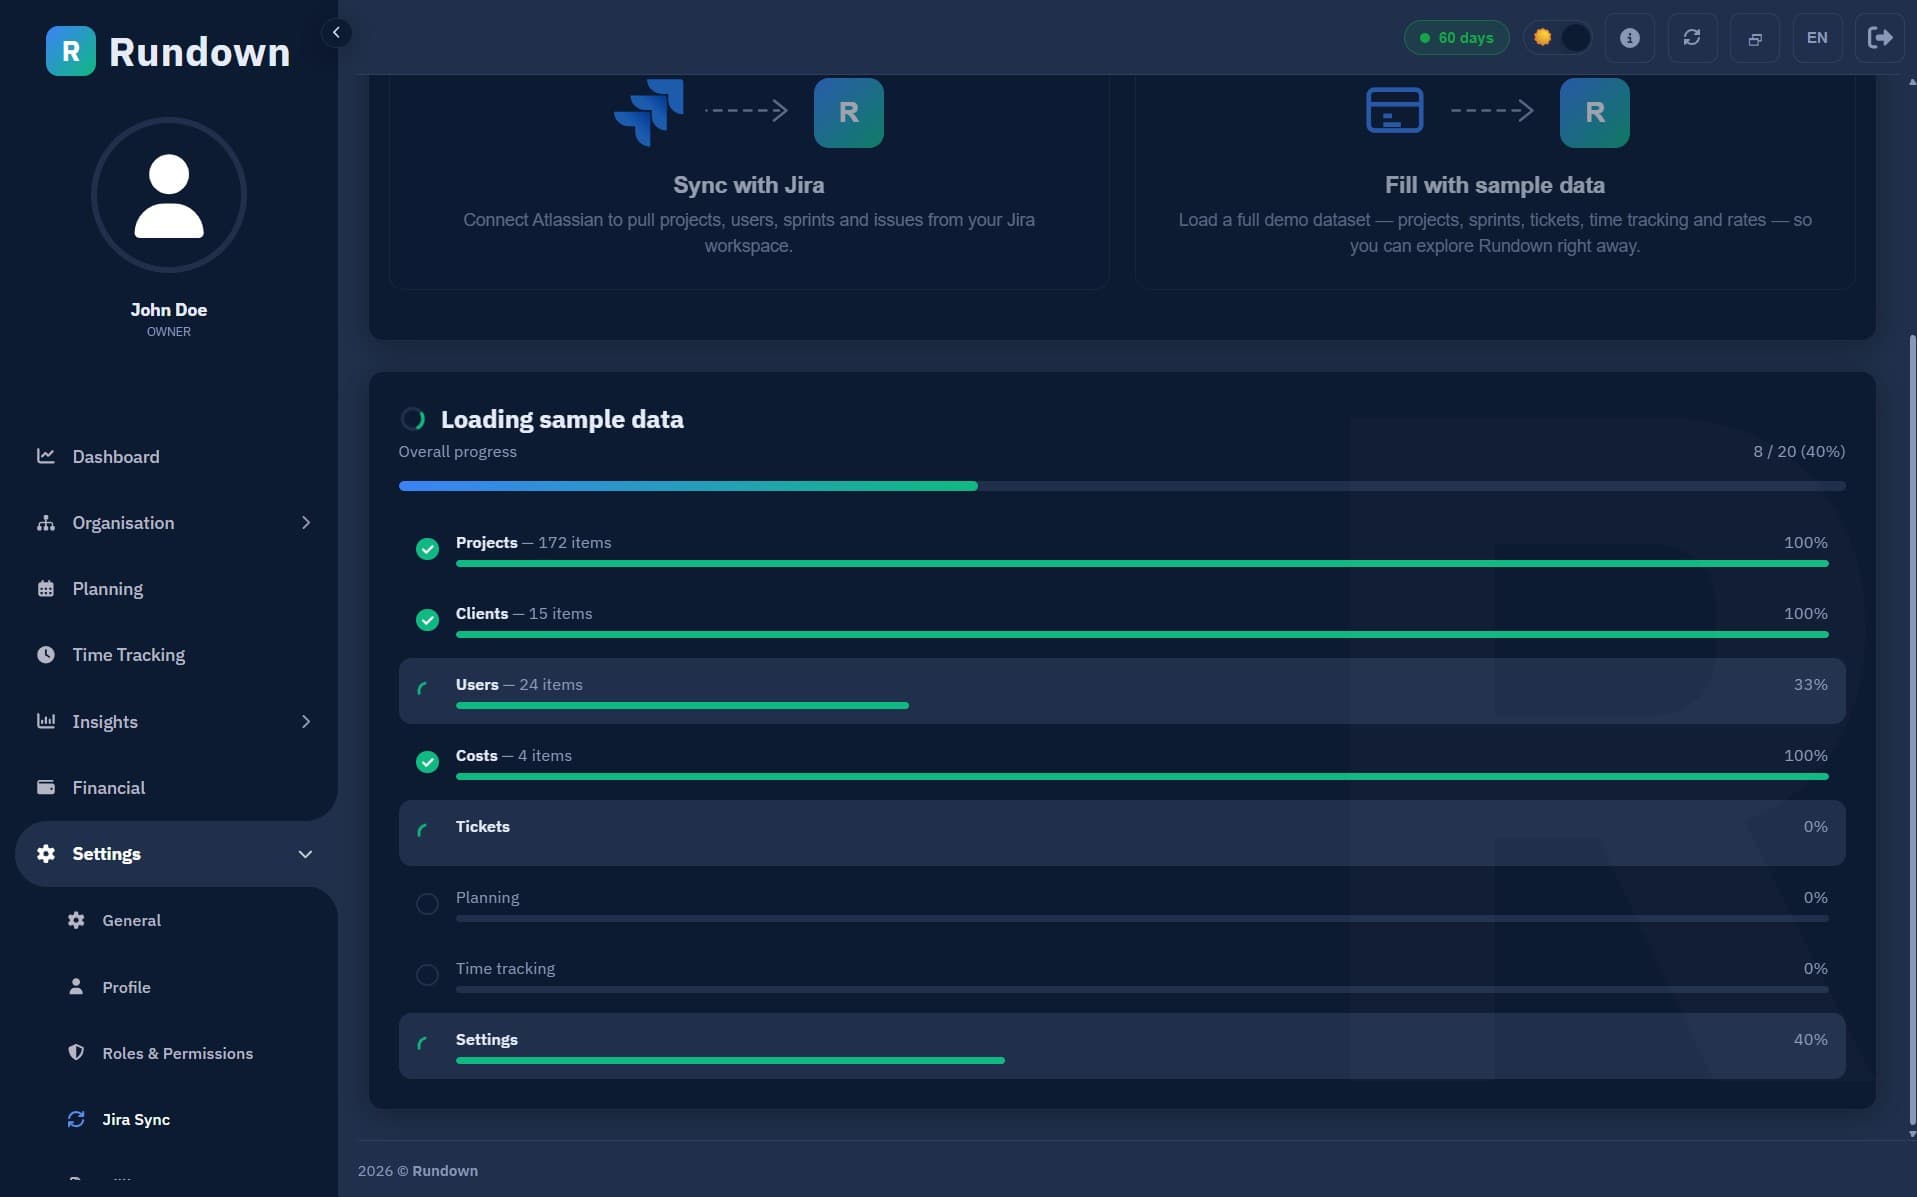Click the Rundown footer link
Screen dimensions: 1917x1197
click(445, 1171)
